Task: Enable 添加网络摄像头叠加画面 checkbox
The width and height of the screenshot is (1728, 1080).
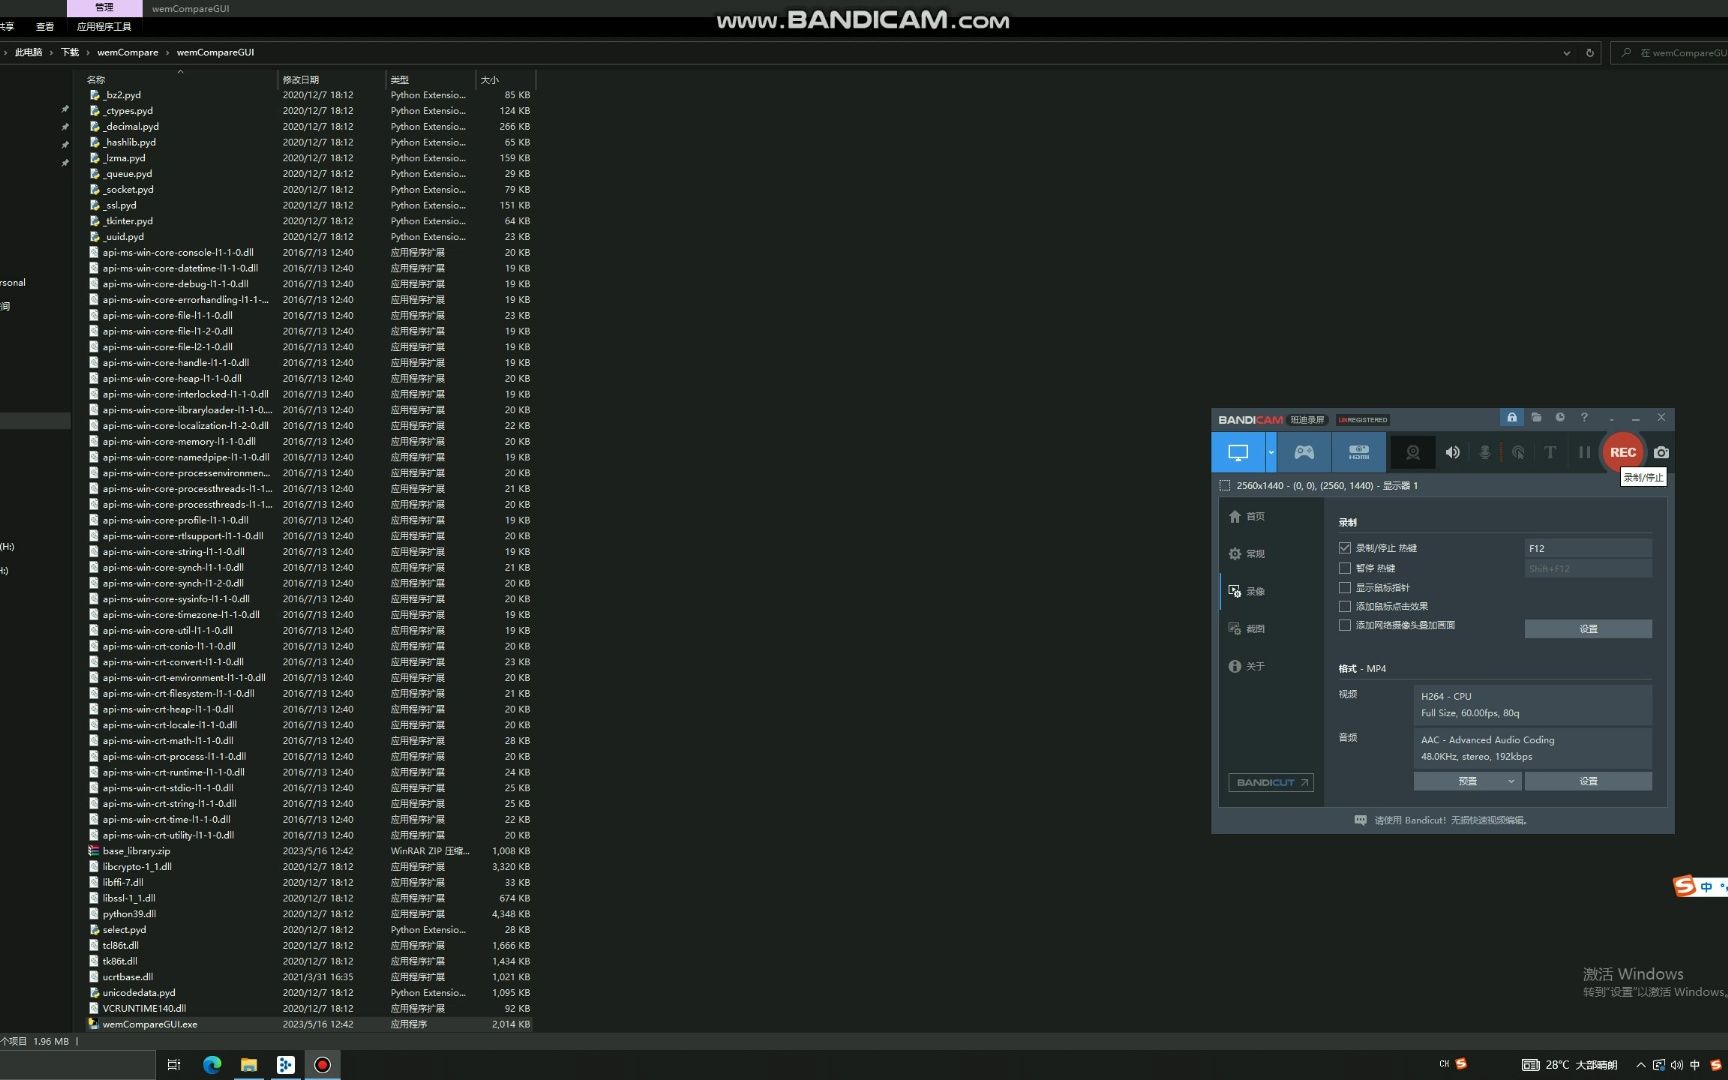Action: coord(1345,625)
